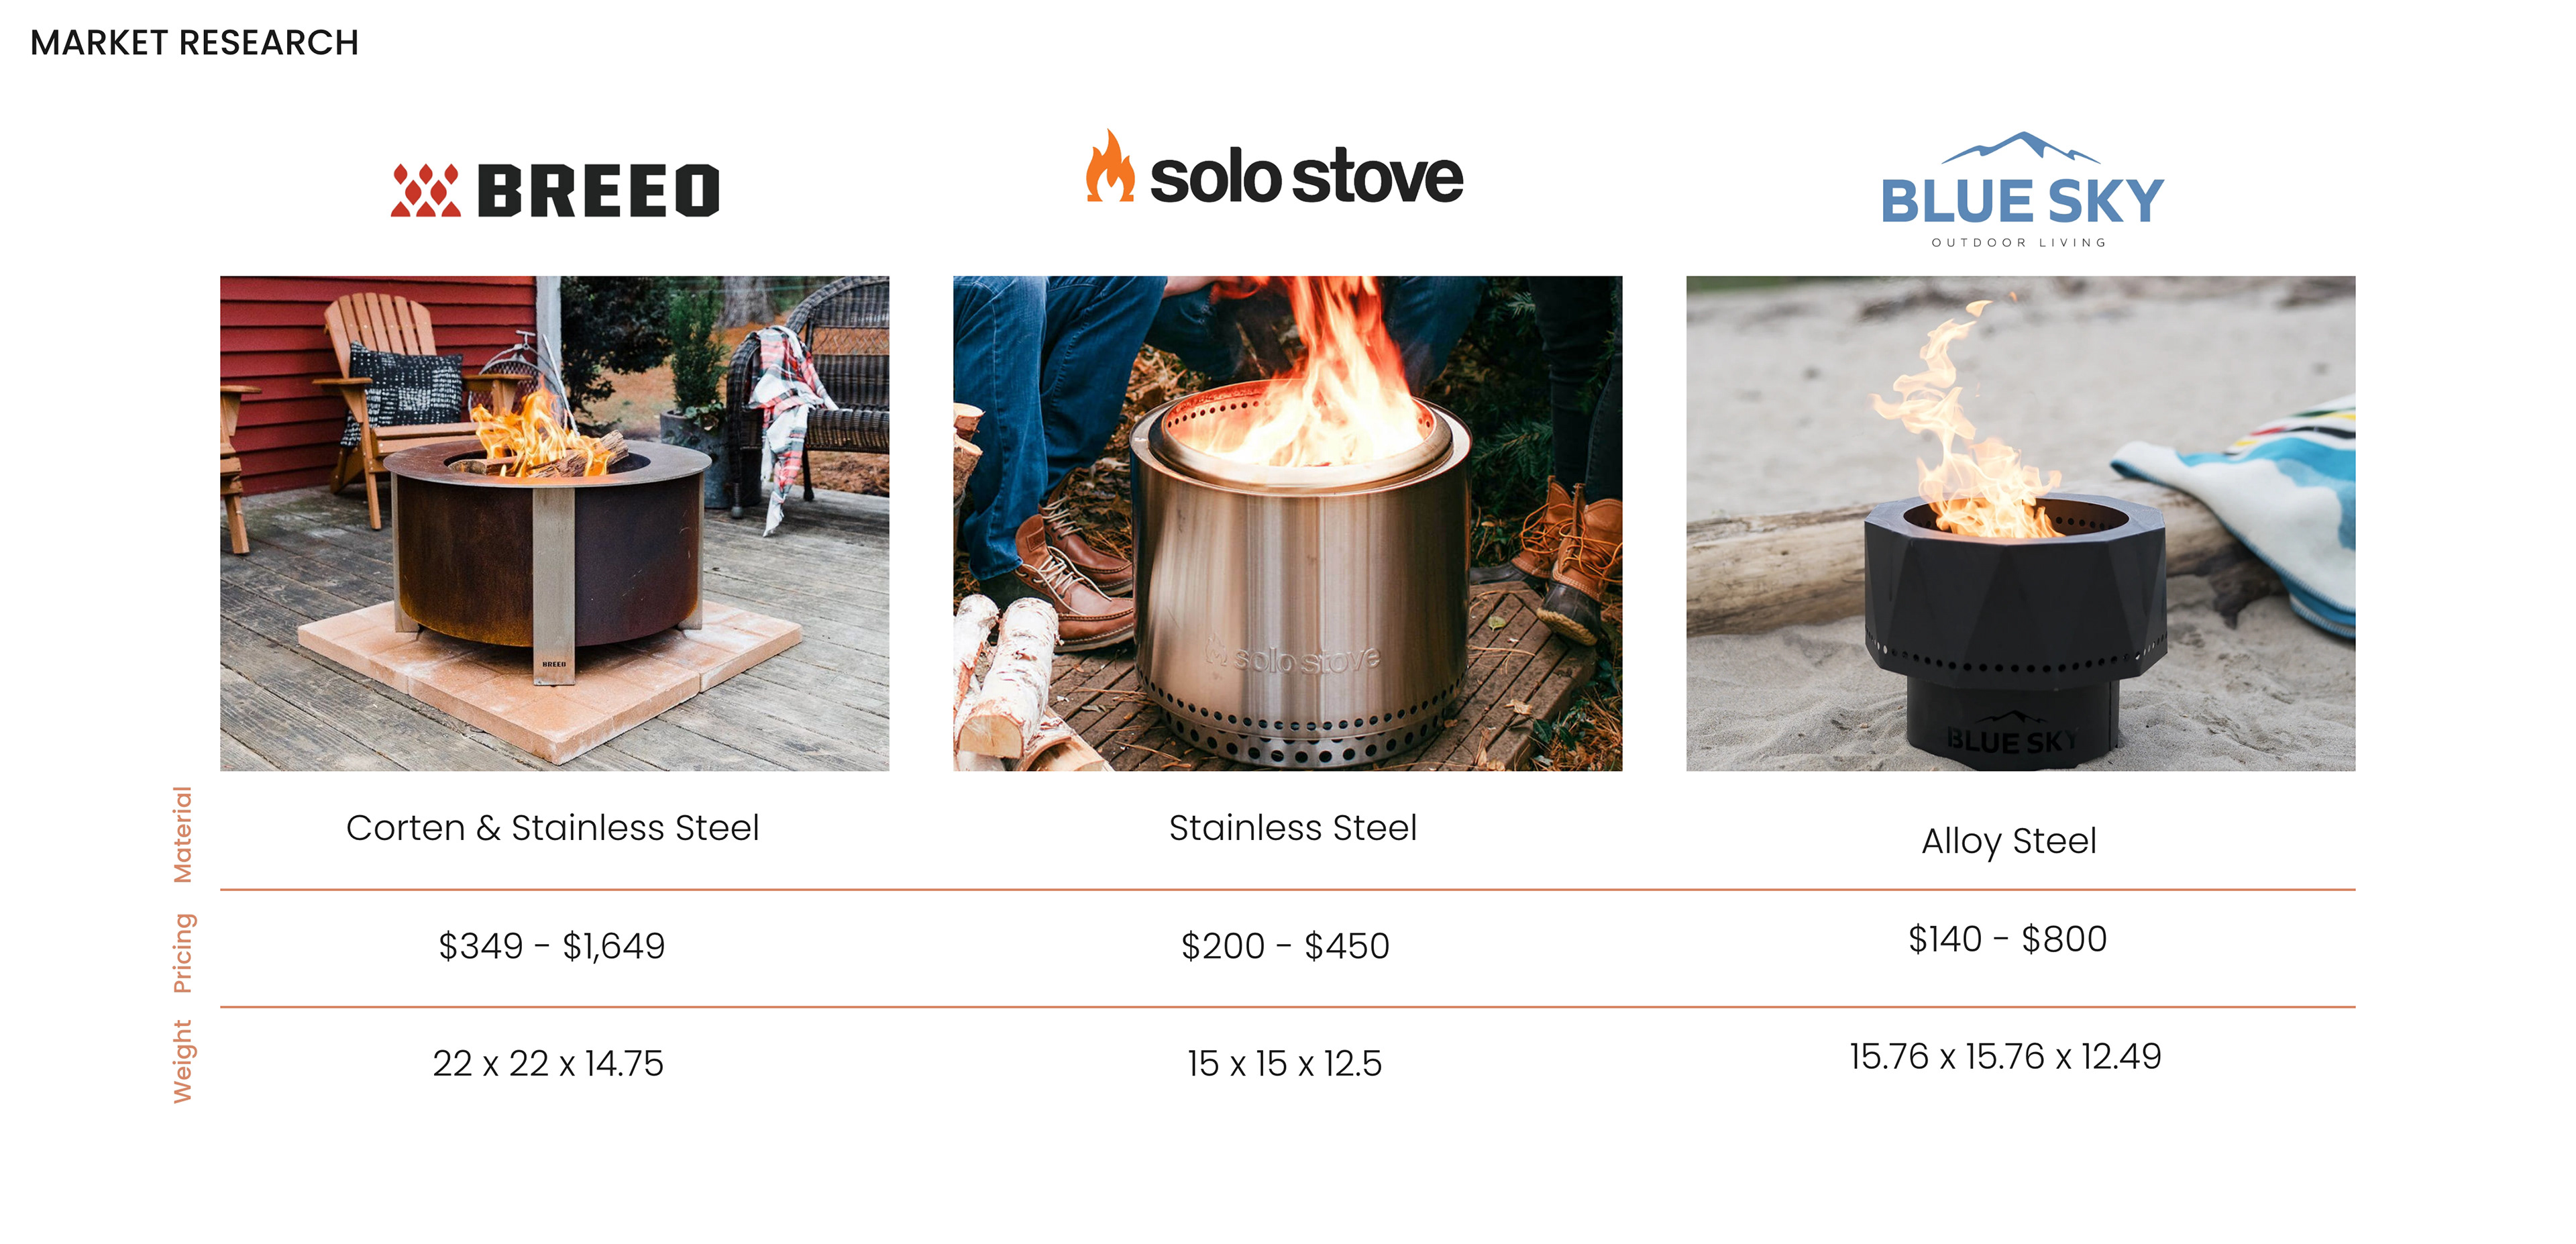Click the $349 - $1,649 price range
This screenshot has height=1244, width=2576.
point(551,946)
